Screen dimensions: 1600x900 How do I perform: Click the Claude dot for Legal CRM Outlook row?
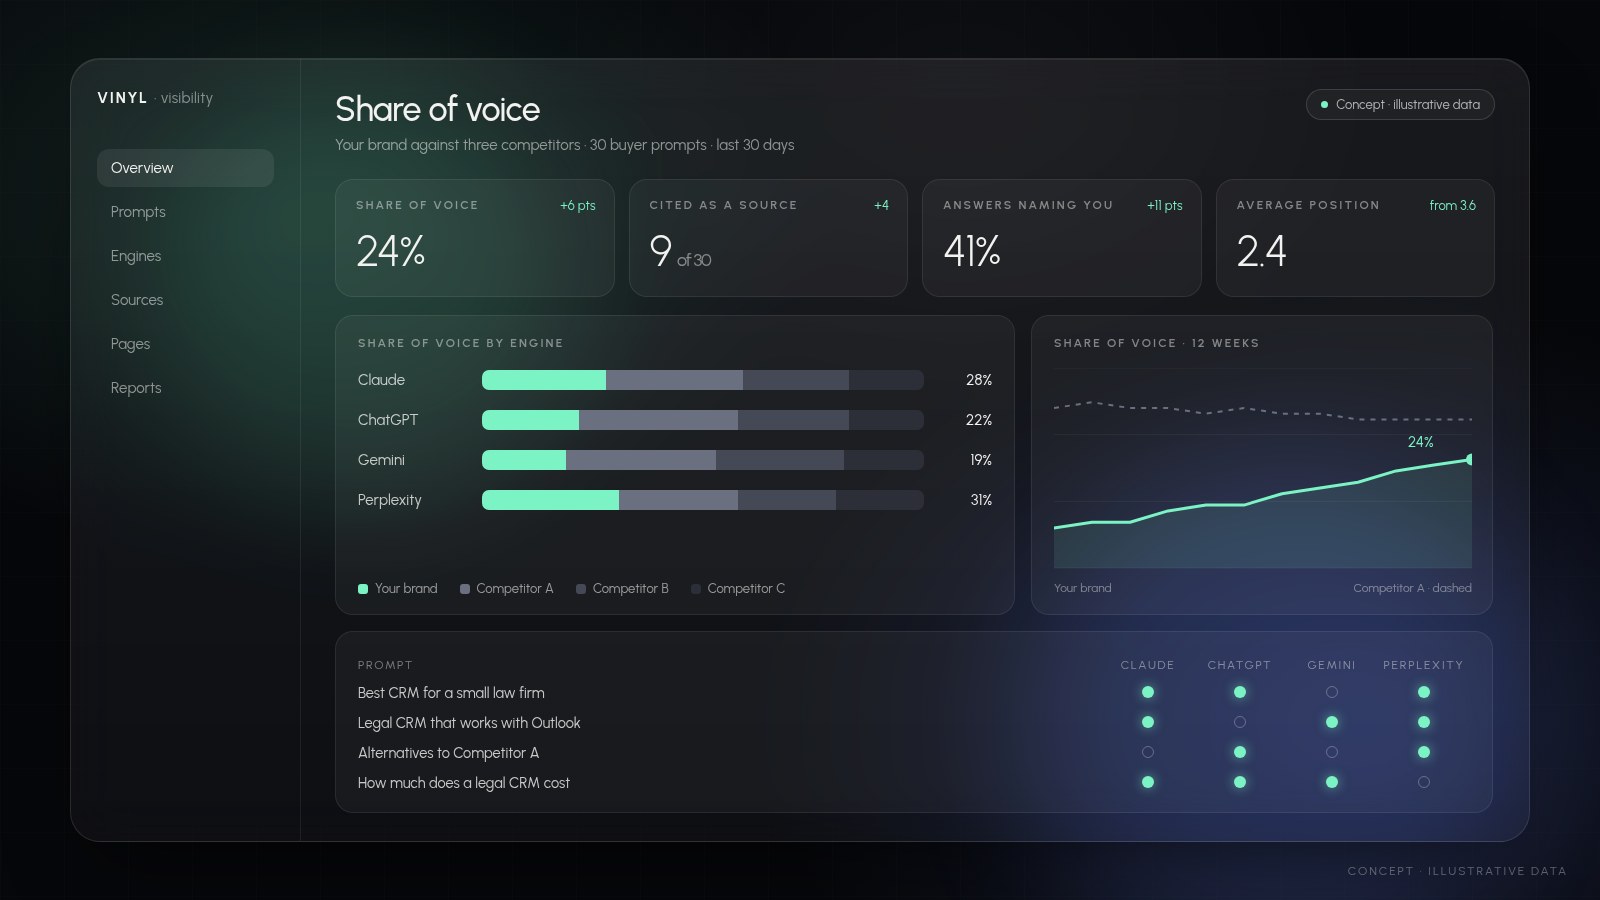[1148, 722]
